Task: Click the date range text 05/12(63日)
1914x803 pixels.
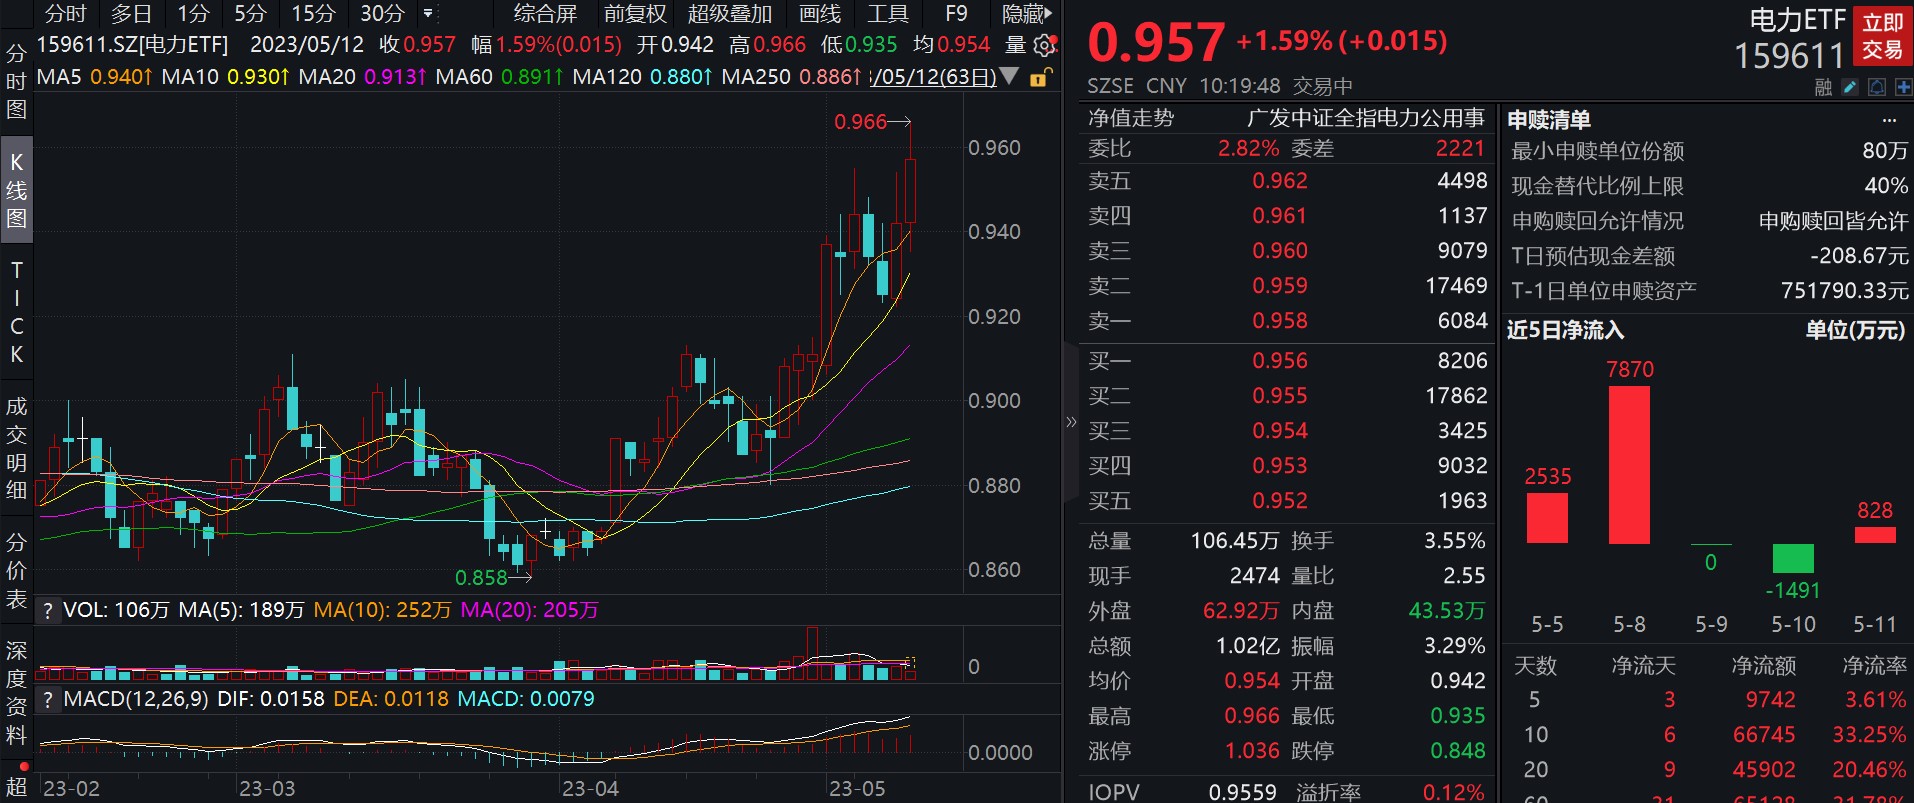Action: coord(933,77)
